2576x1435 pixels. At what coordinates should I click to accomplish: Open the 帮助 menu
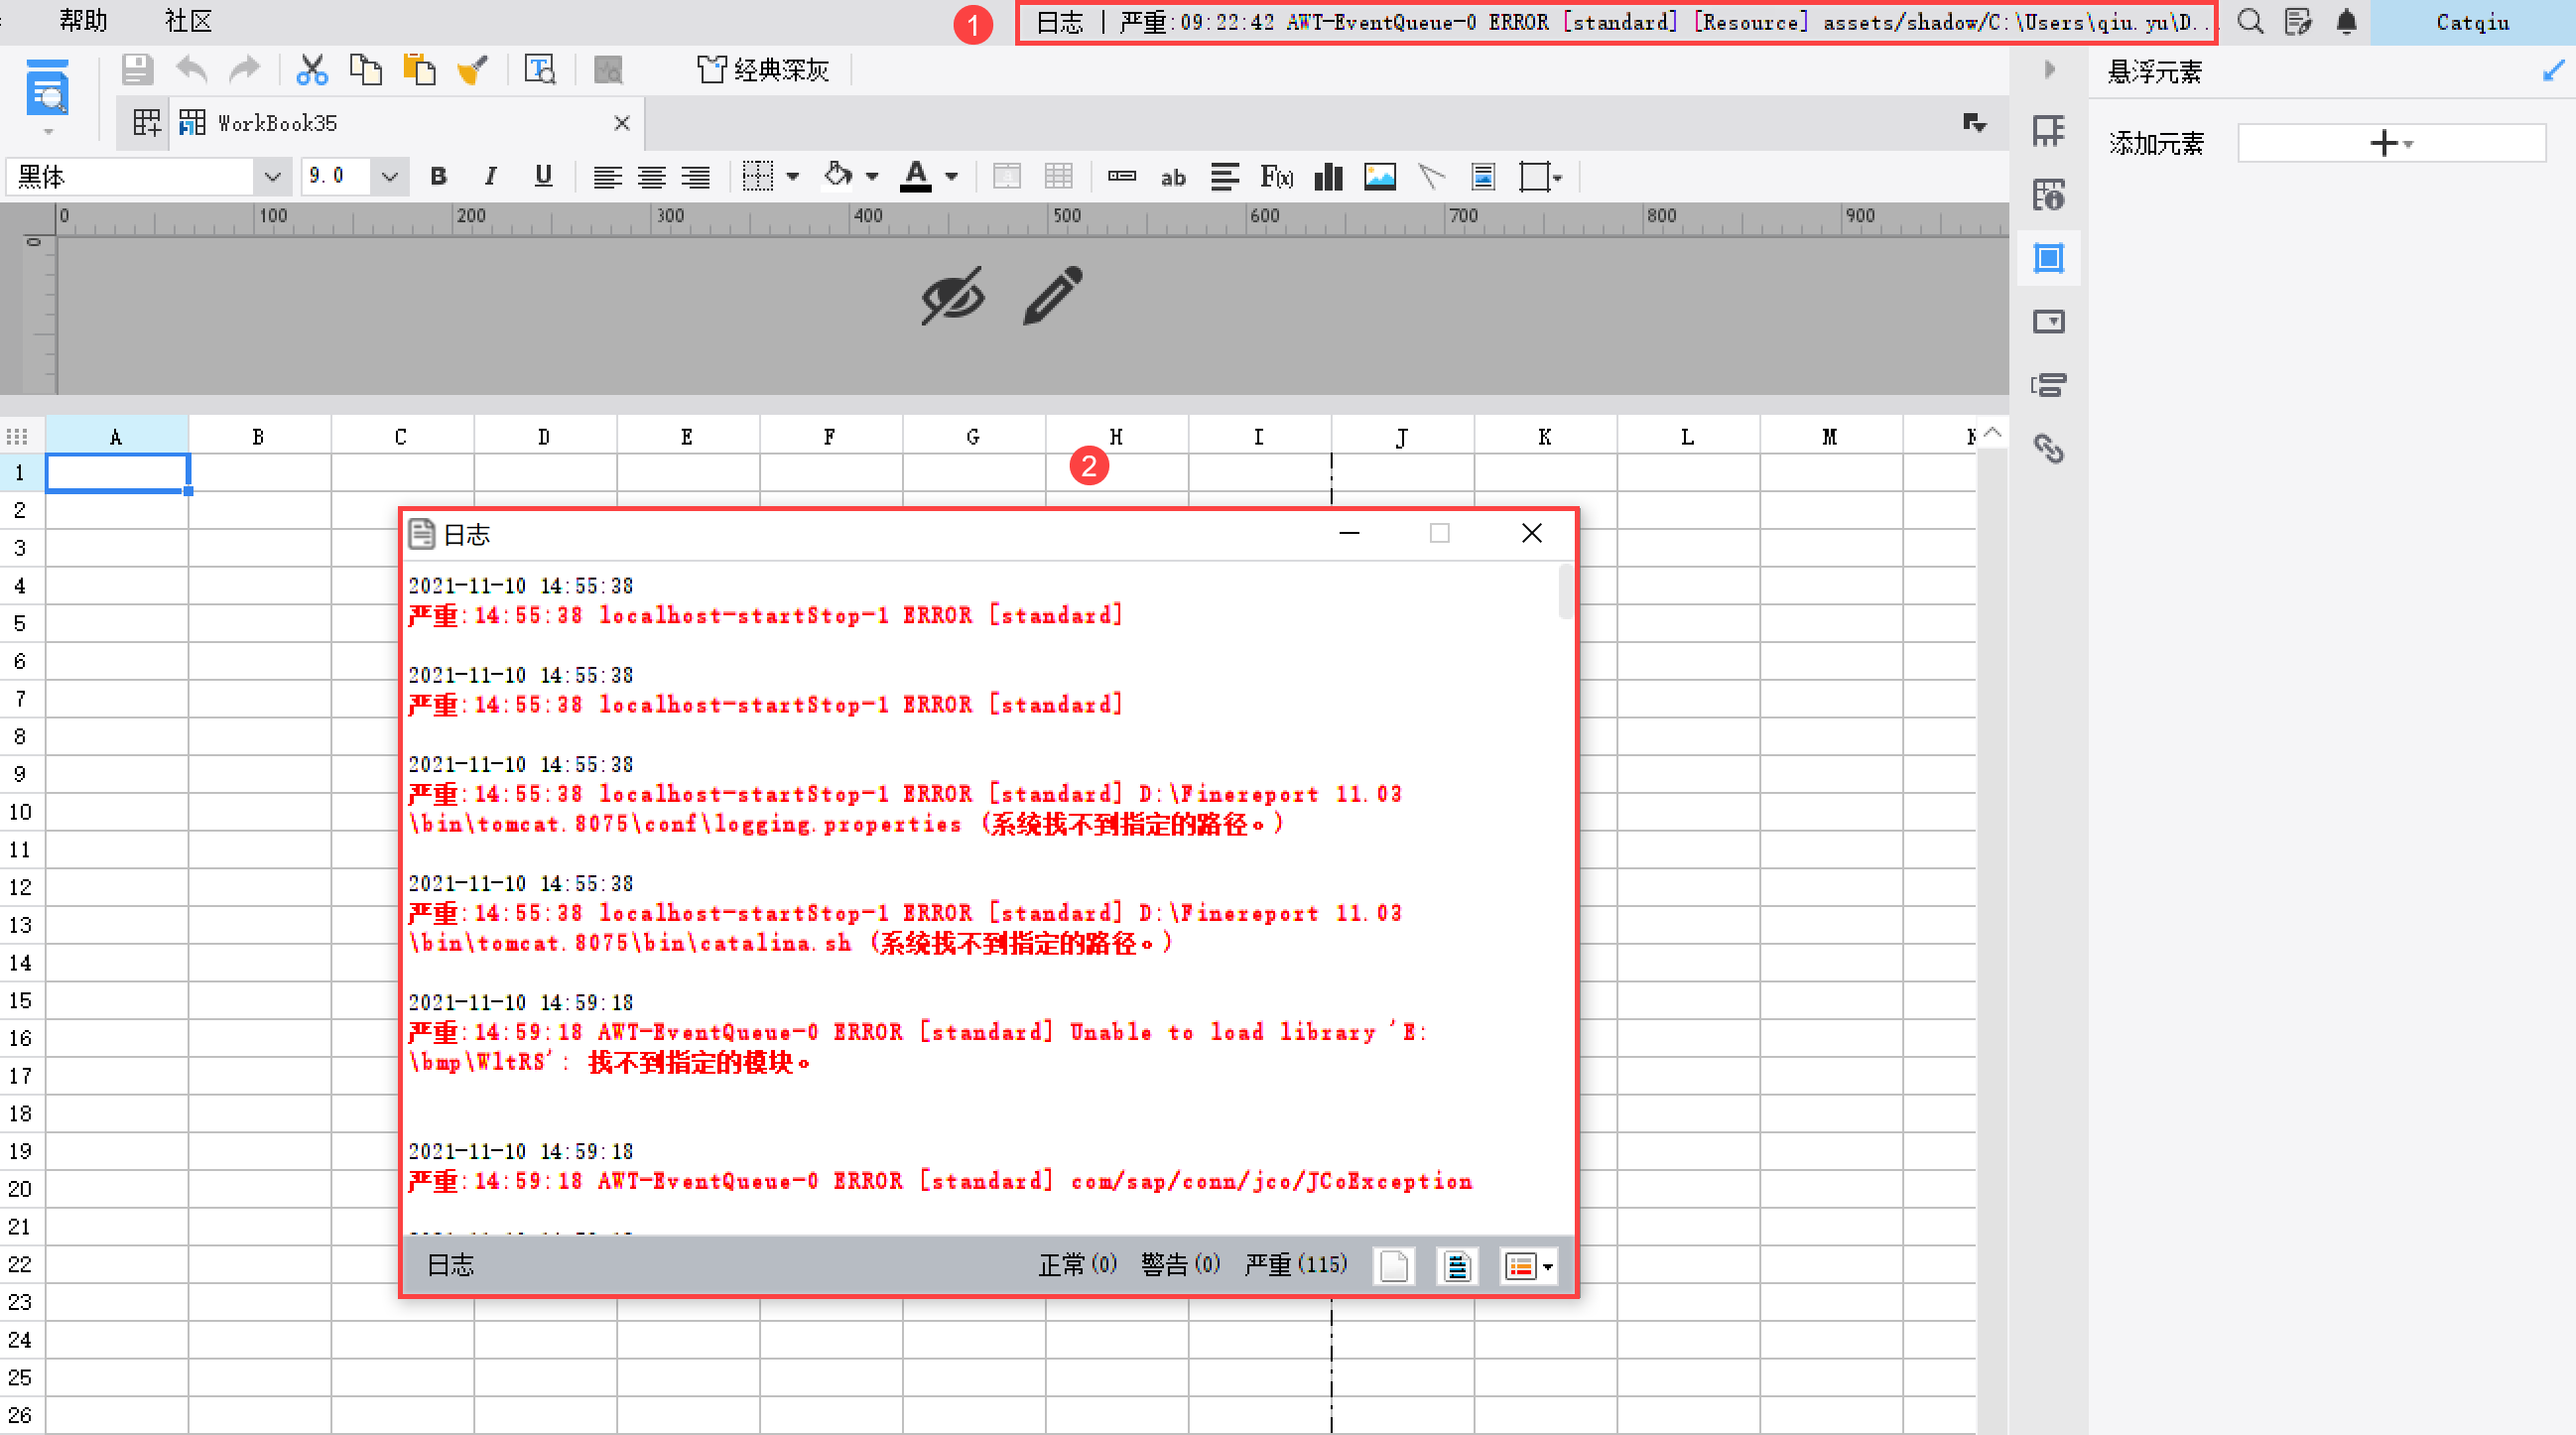pyautogui.click(x=83, y=21)
